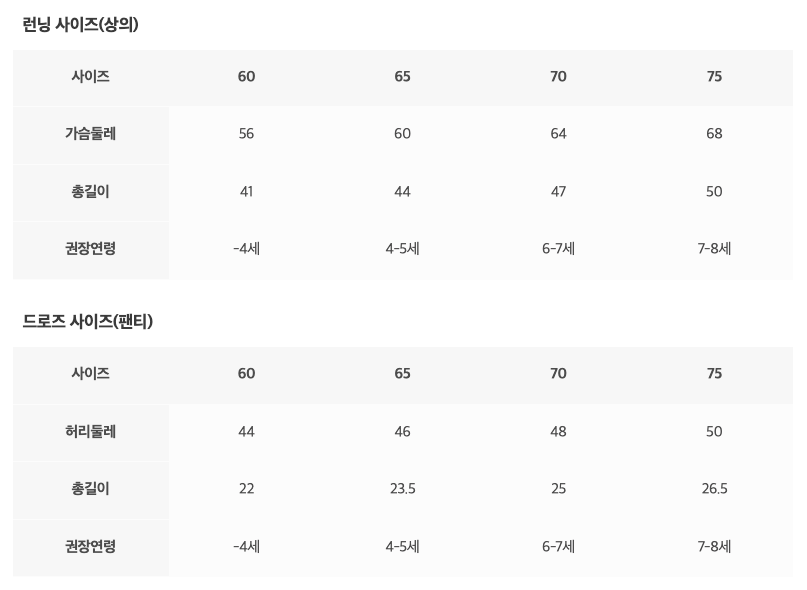Click drawers length value 22
807x590 pixels.
tap(246, 489)
